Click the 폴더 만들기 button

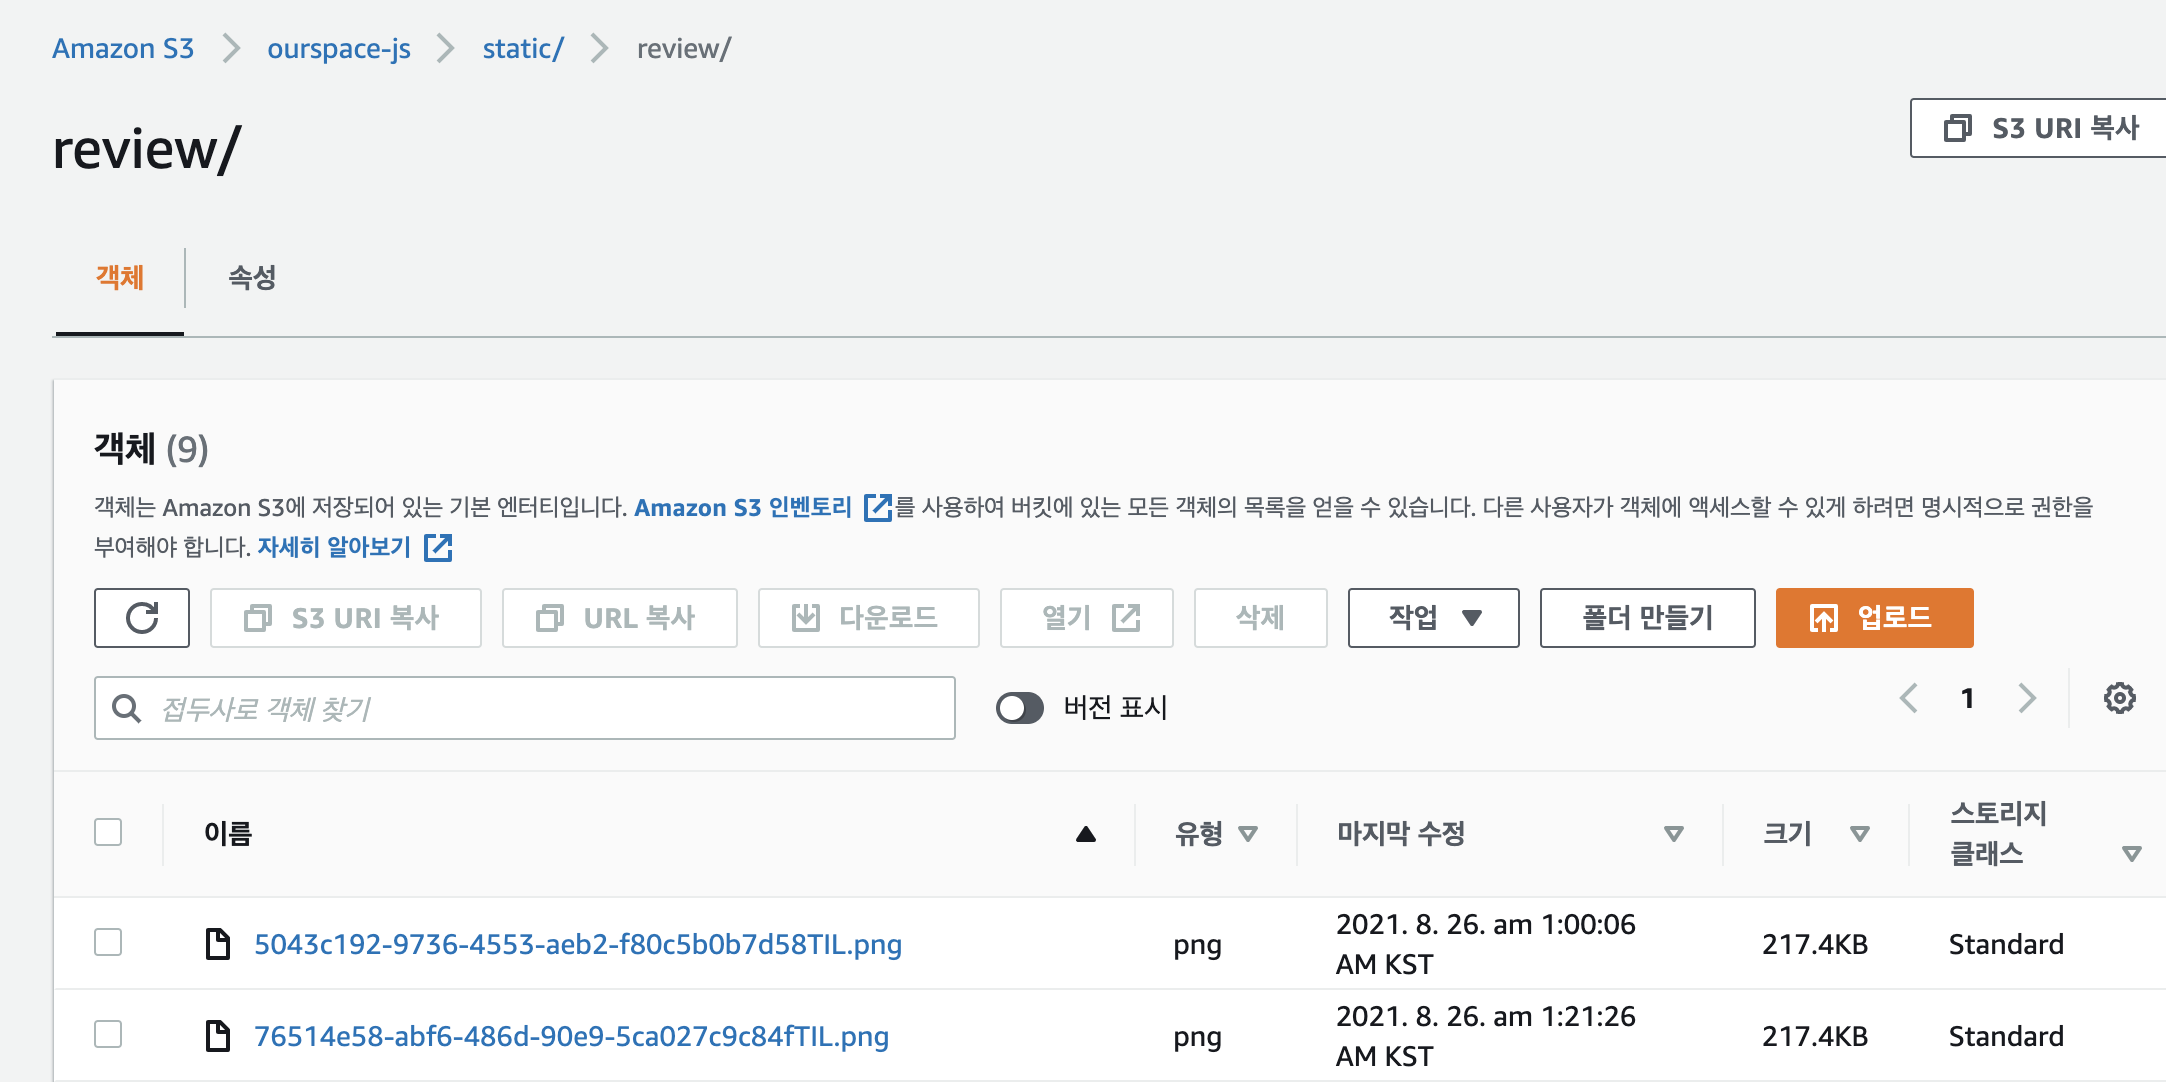coord(1648,618)
